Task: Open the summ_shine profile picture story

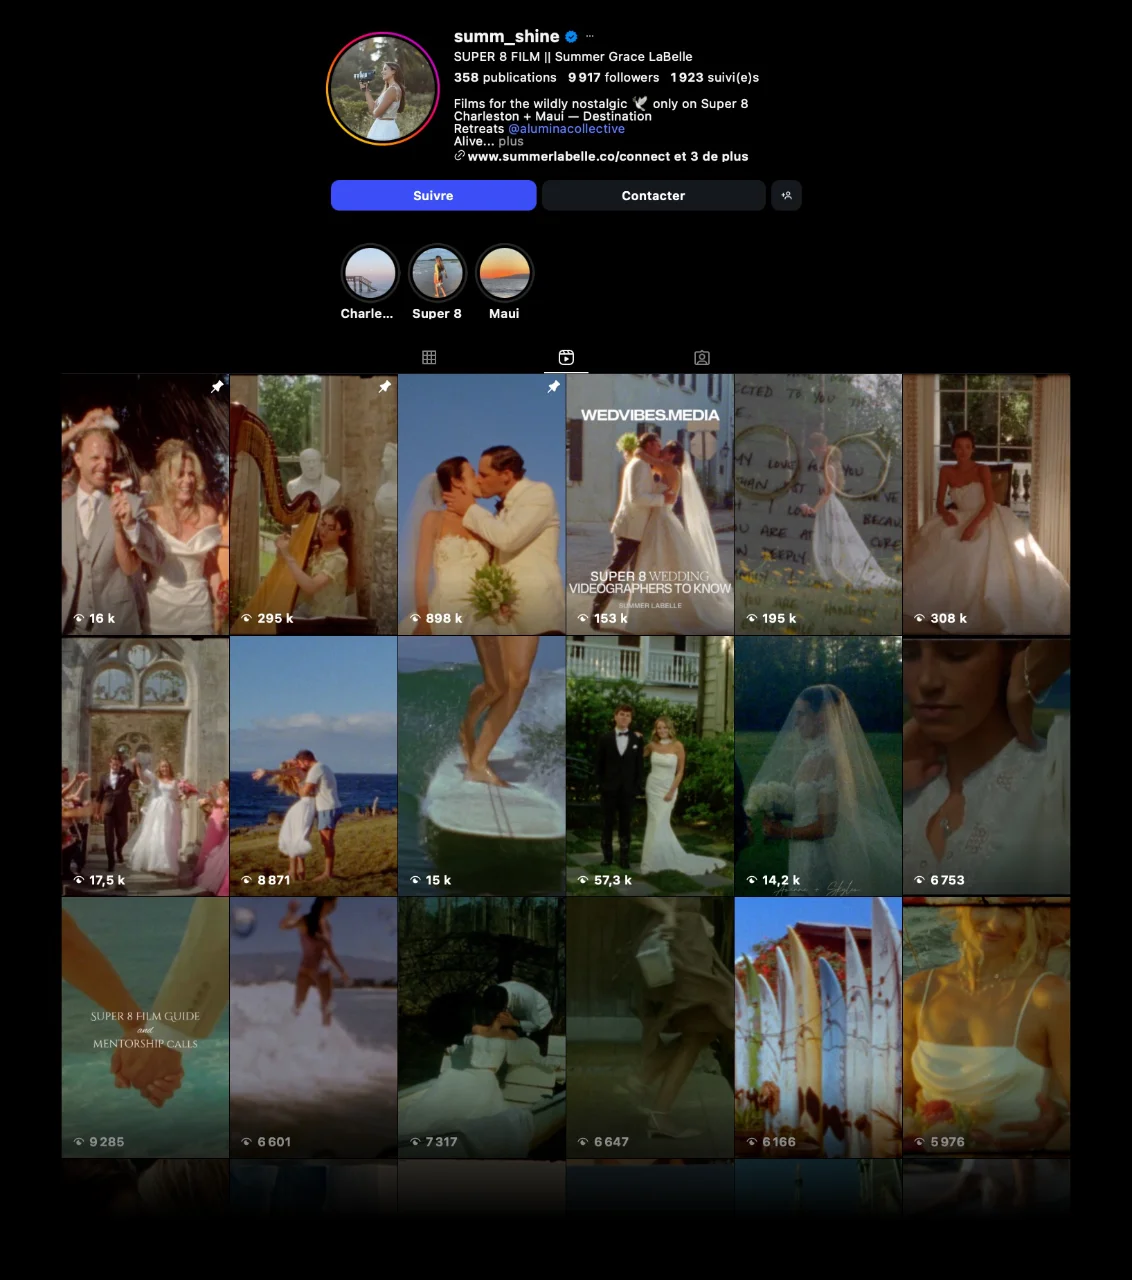Action: click(383, 89)
